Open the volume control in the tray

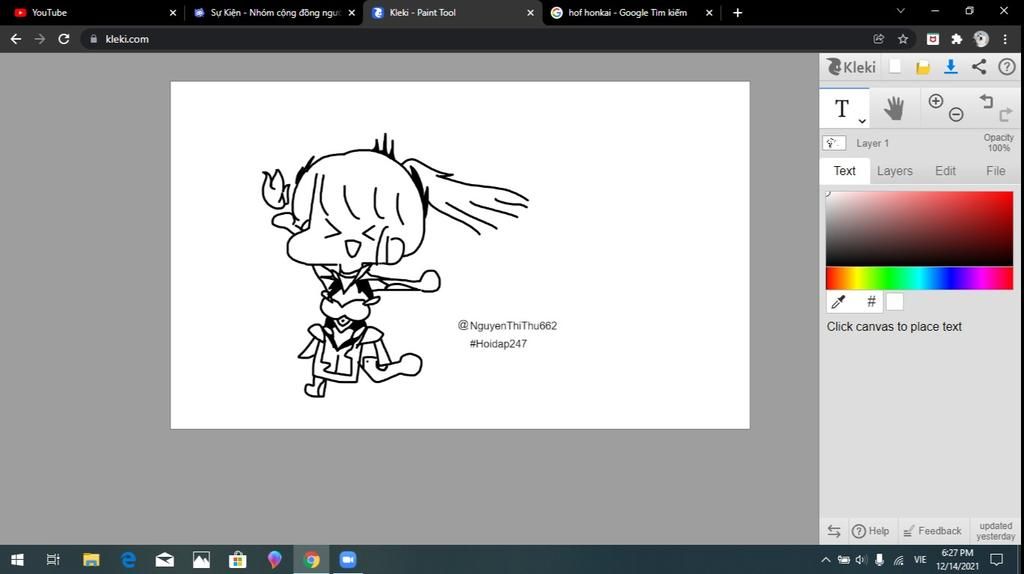click(860, 560)
